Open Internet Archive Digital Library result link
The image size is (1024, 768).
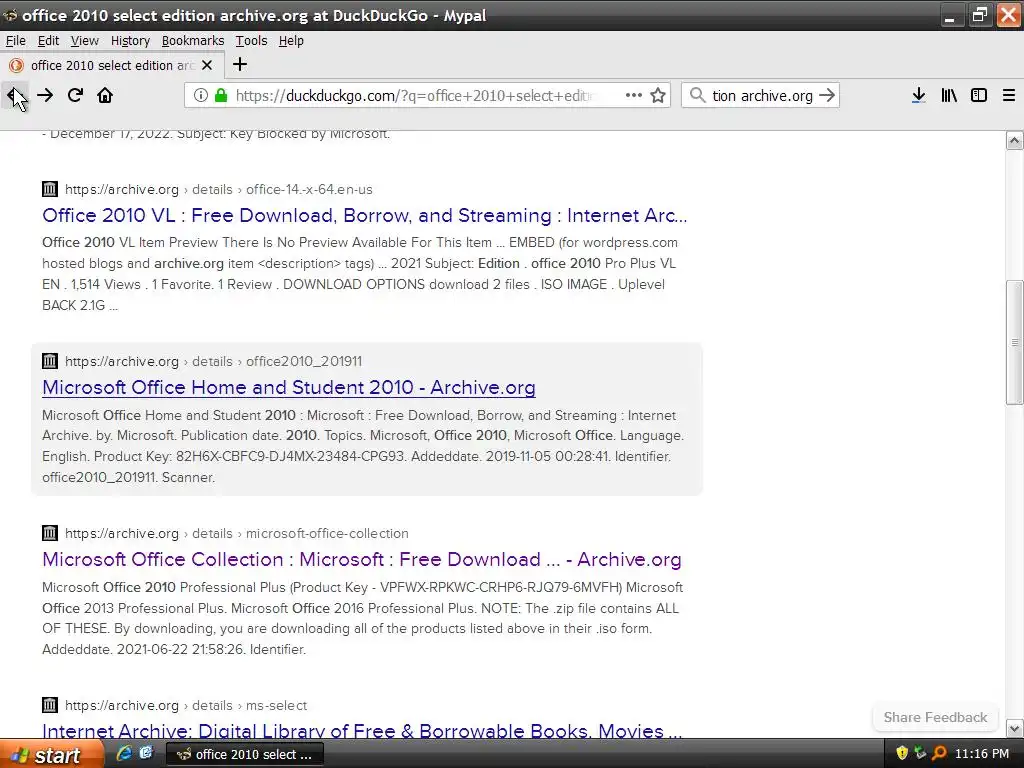(x=362, y=730)
